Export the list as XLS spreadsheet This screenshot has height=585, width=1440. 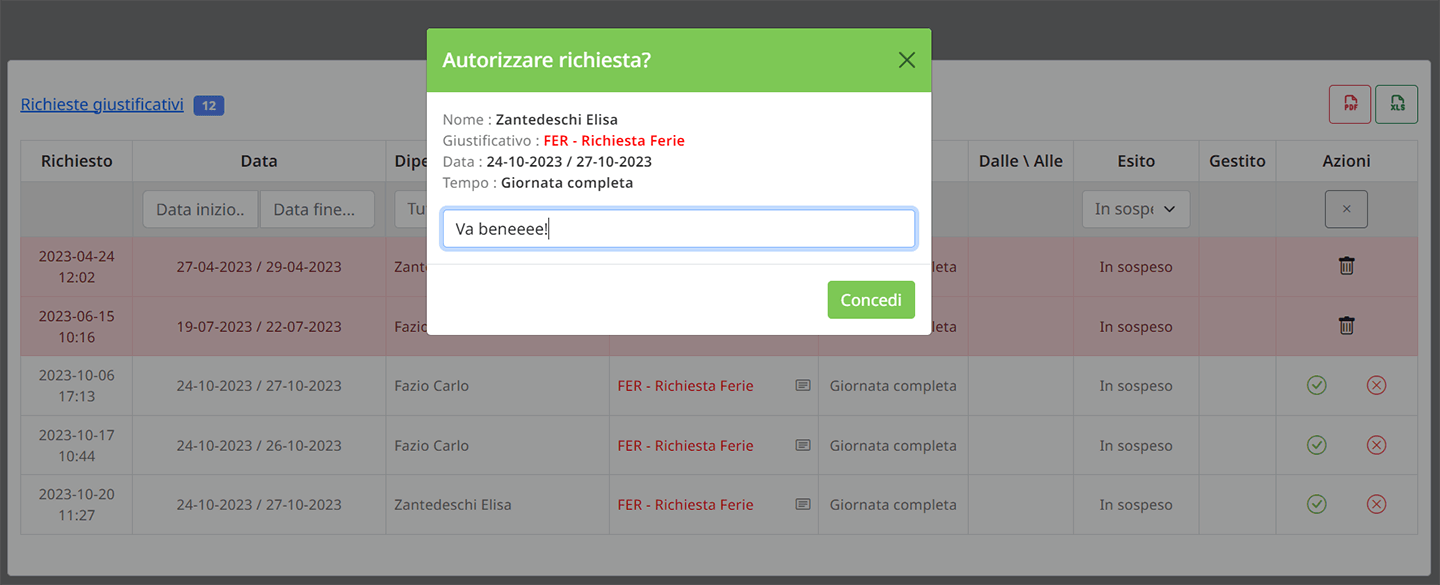(x=1396, y=104)
